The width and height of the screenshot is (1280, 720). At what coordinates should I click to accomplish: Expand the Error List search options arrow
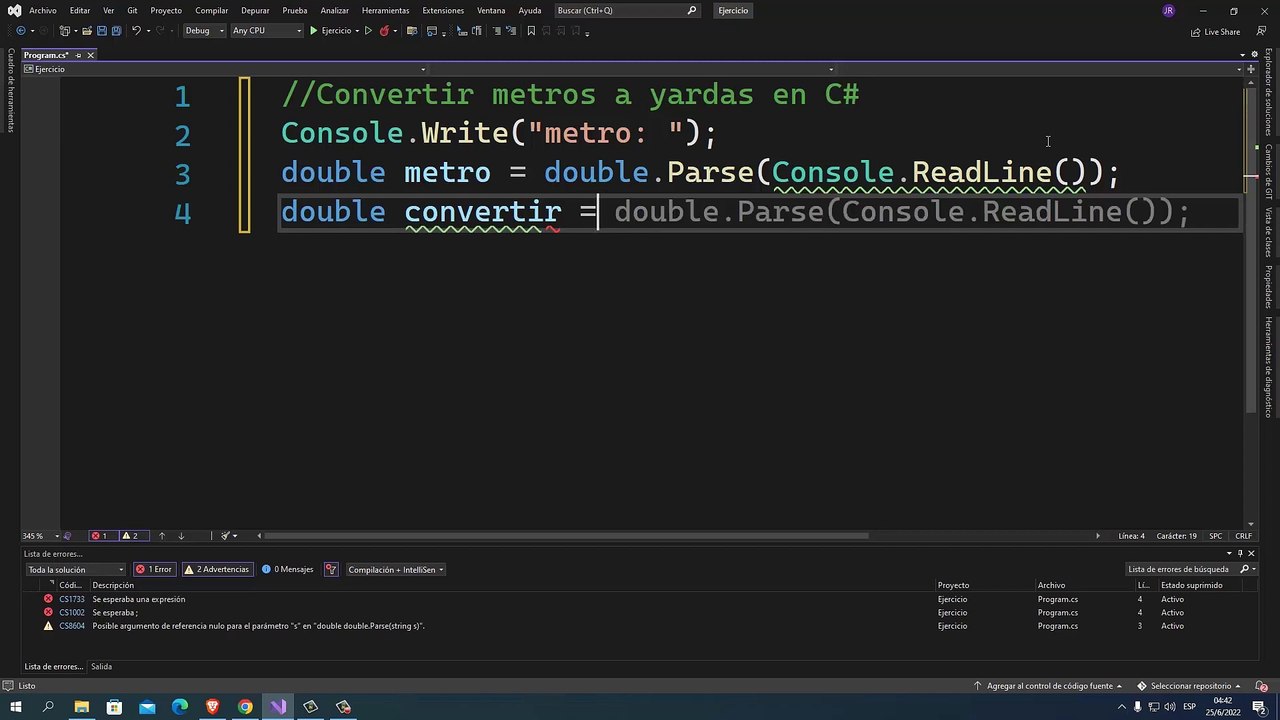(x=1254, y=569)
